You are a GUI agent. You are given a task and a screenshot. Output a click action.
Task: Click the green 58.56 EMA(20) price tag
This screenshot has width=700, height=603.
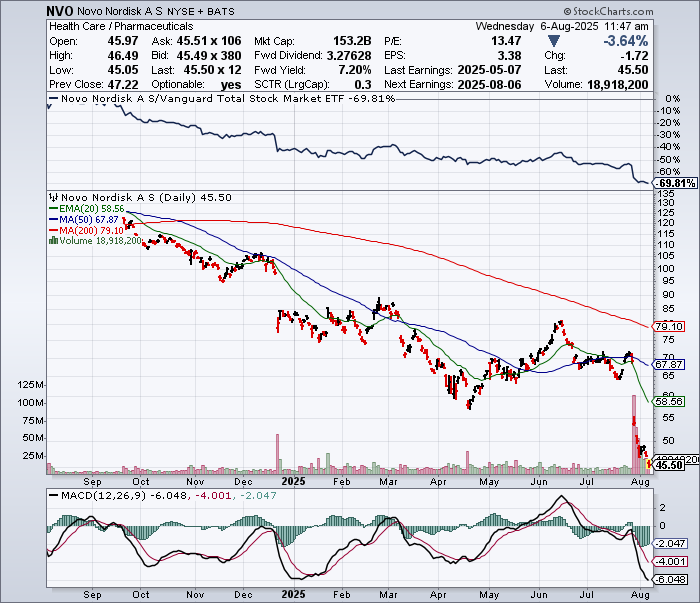pos(667,400)
